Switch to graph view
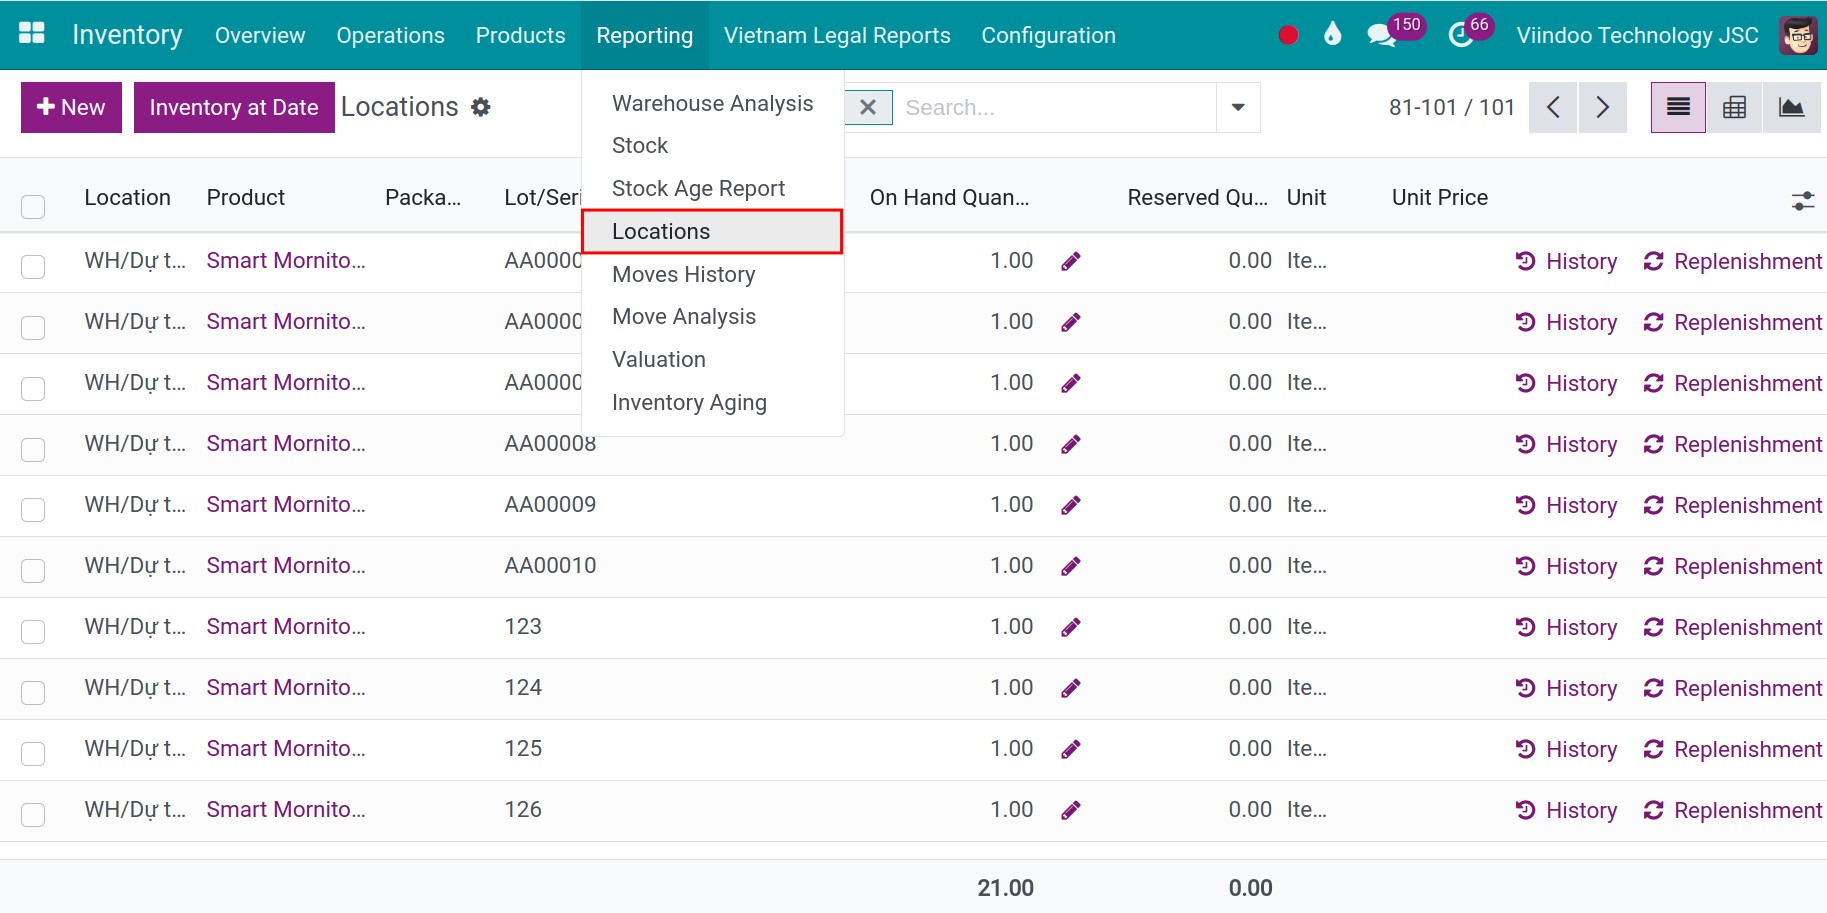The width and height of the screenshot is (1827, 913). pos(1791,107)
